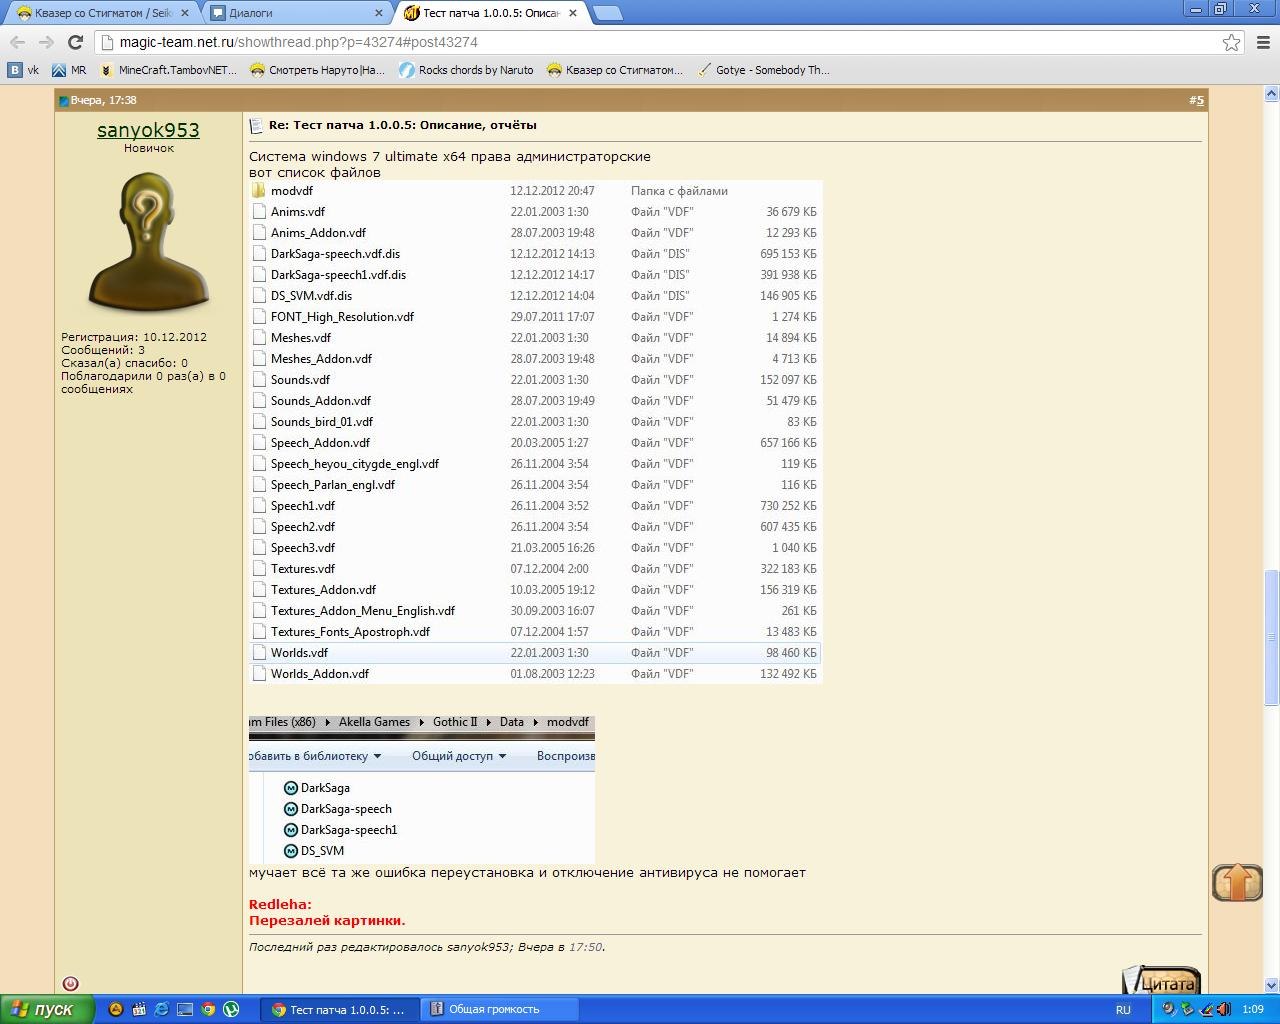Open sanyok953 user profile link
Viewport: 1280px width, 1024px height.
[148, 130]
